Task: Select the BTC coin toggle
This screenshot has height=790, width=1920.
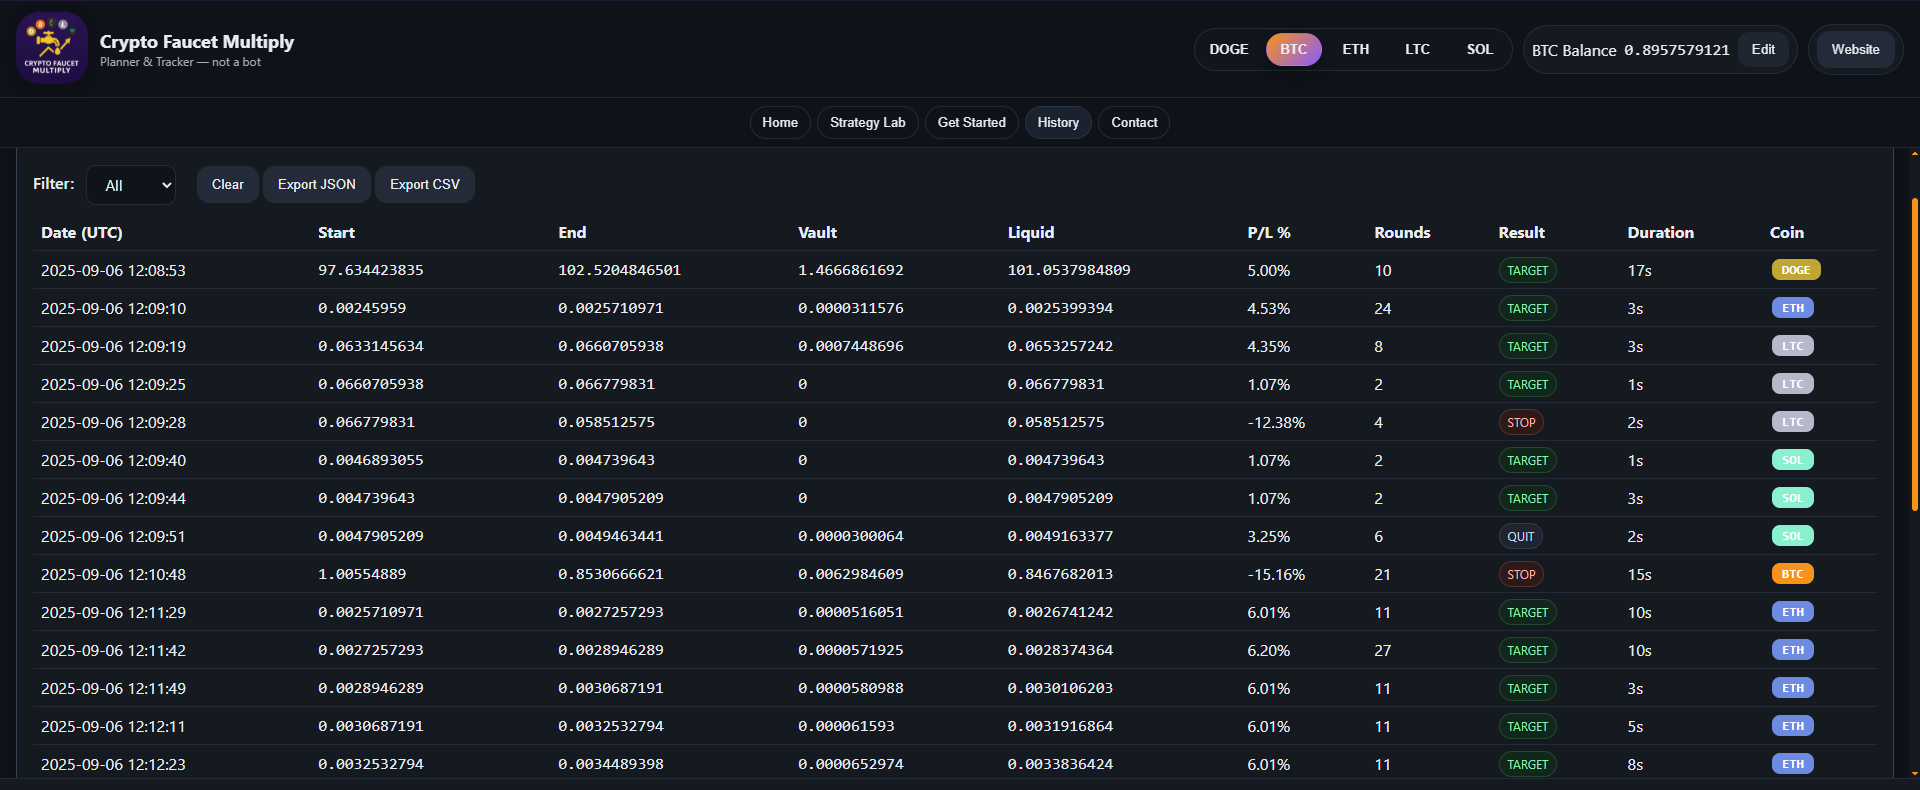Action: point(1293,49)
